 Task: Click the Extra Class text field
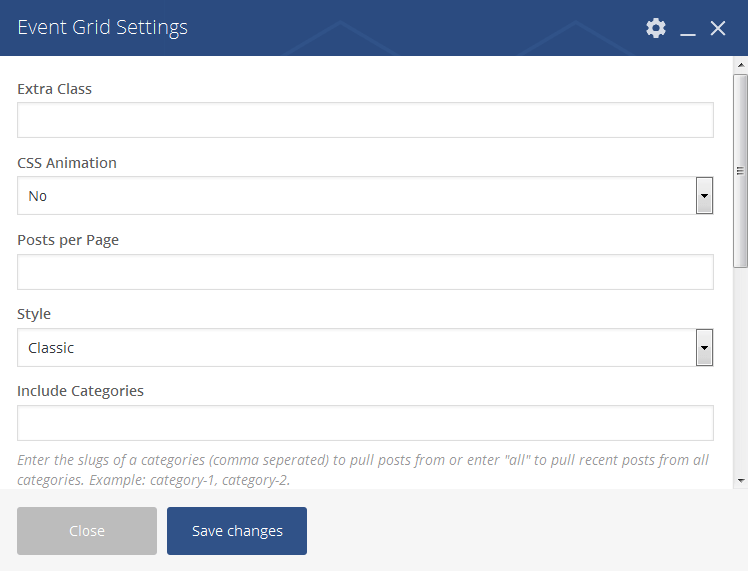point(365,120)
